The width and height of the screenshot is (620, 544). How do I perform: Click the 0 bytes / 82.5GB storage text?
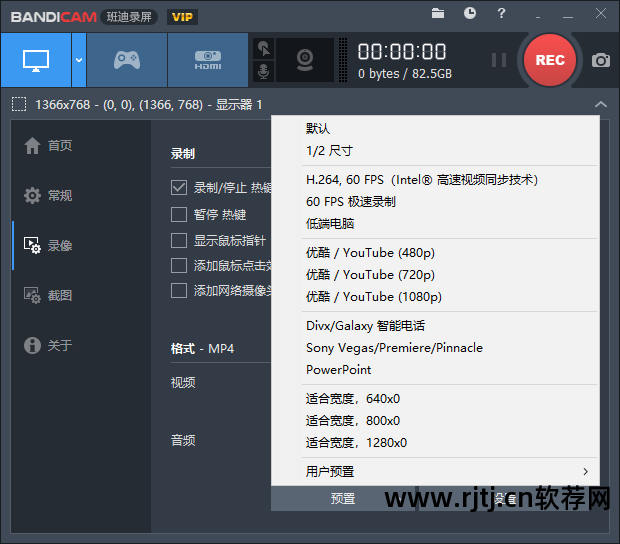pyautogui.click(x=405, y=74)
